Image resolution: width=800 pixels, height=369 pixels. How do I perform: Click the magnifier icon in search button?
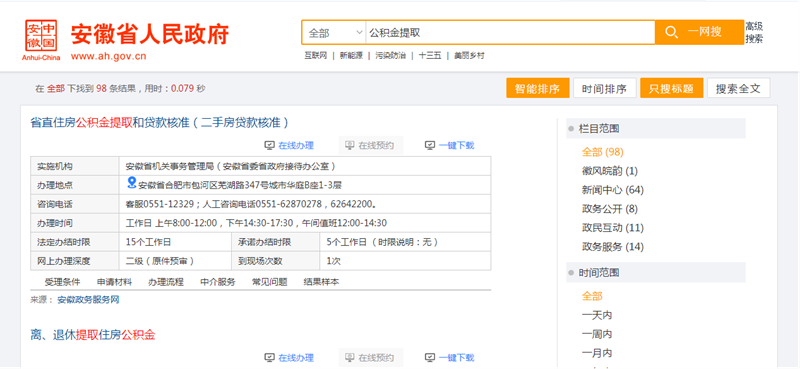coord(671,33)
